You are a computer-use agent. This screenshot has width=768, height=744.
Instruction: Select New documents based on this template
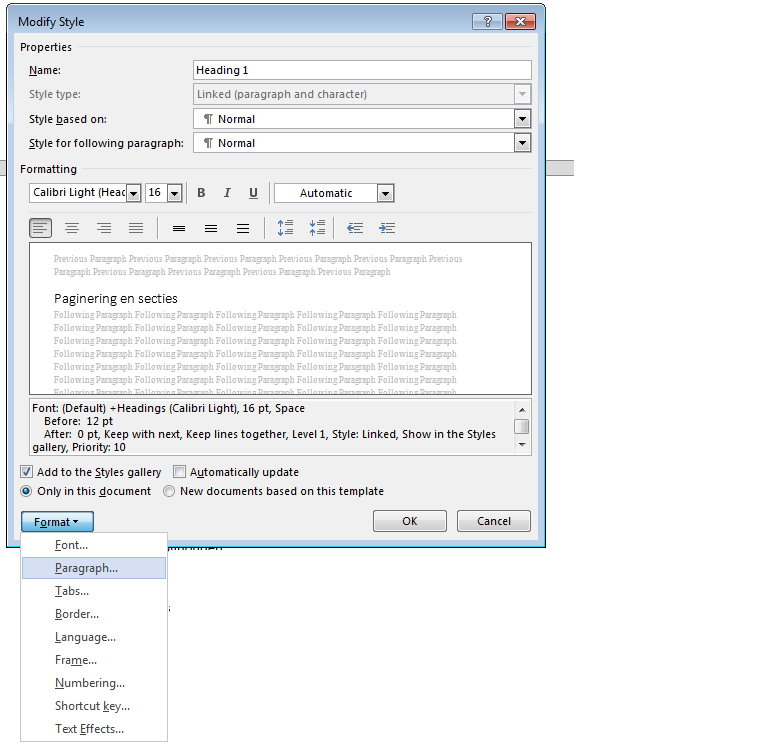click(169, 491)
